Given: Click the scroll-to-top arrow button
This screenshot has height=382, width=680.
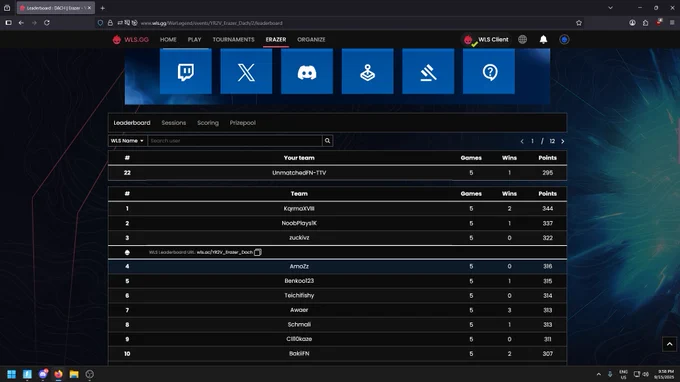Looking at the screenshot, I should [670, 344].
